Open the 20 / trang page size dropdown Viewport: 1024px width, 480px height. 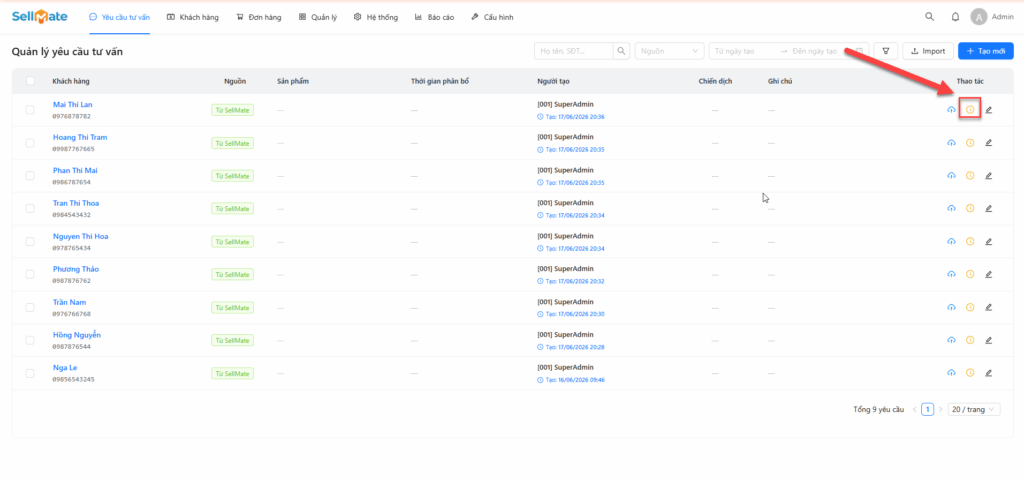tap(974, 409)
